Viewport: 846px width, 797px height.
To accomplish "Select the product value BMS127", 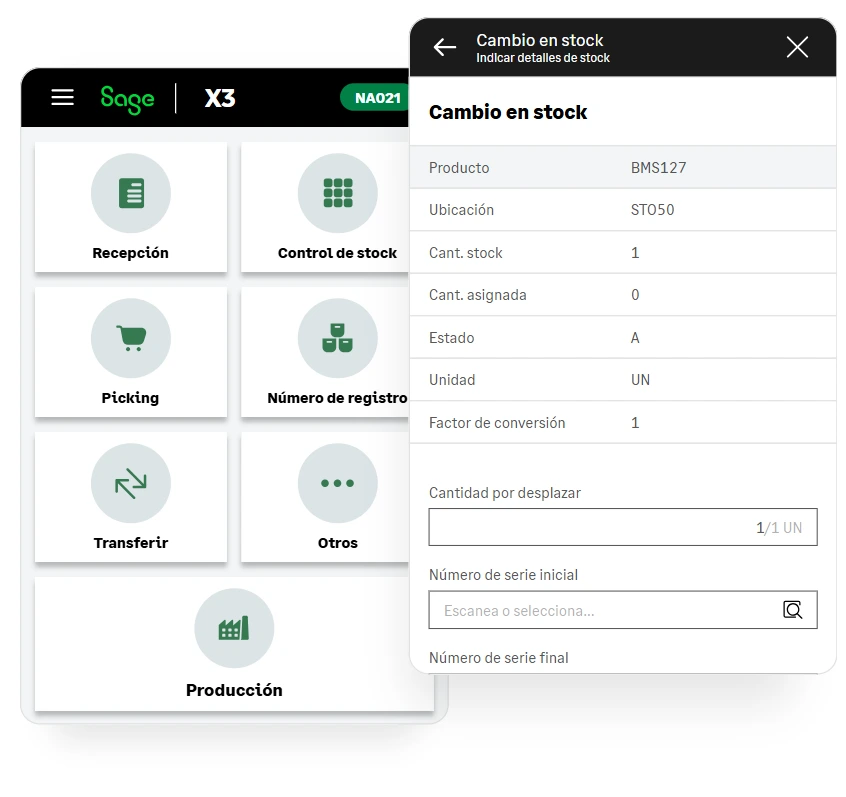I will point(658,168).
